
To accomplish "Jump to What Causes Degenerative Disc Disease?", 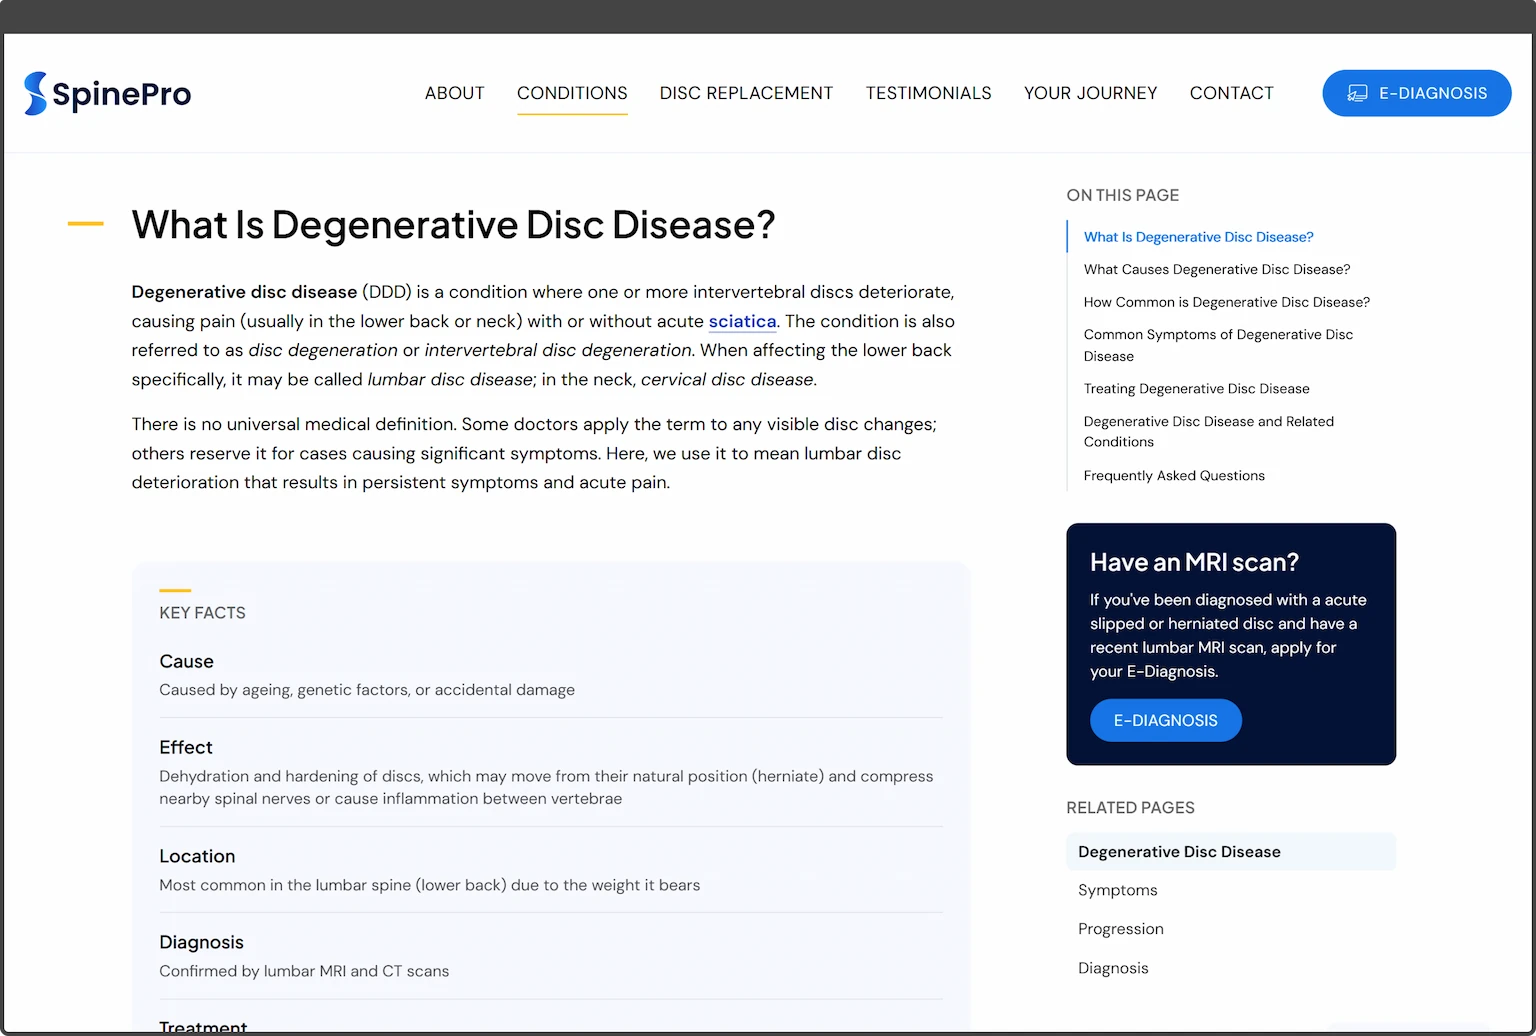I will click(1216, 269).
